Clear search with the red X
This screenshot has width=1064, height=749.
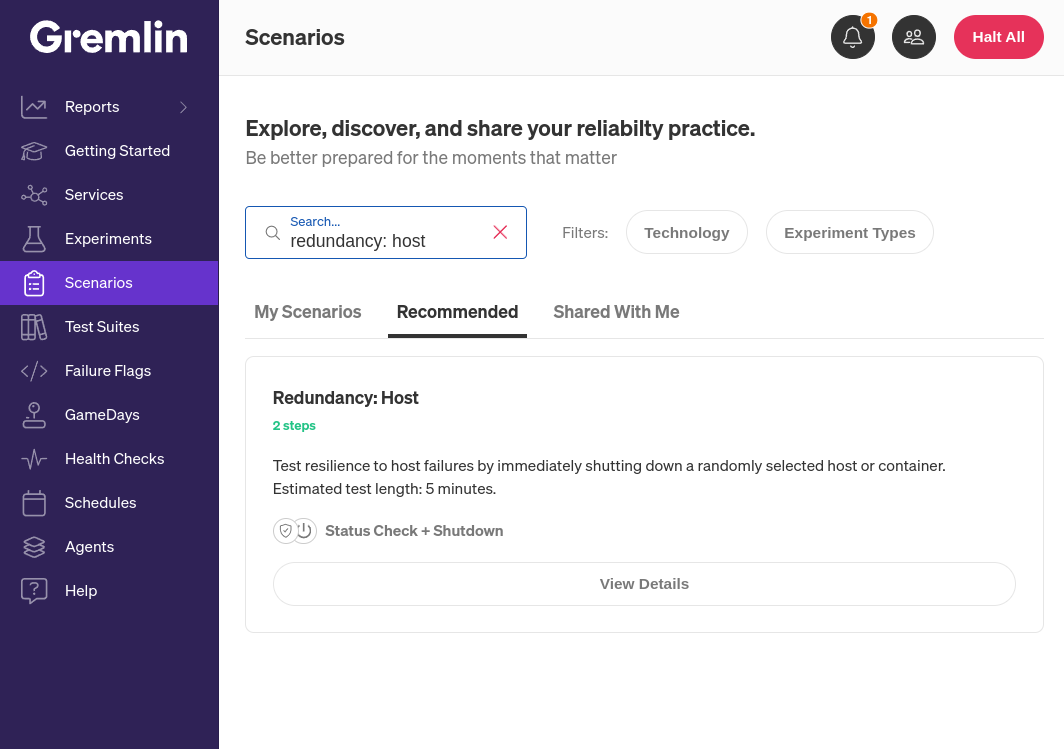[500, 232]
